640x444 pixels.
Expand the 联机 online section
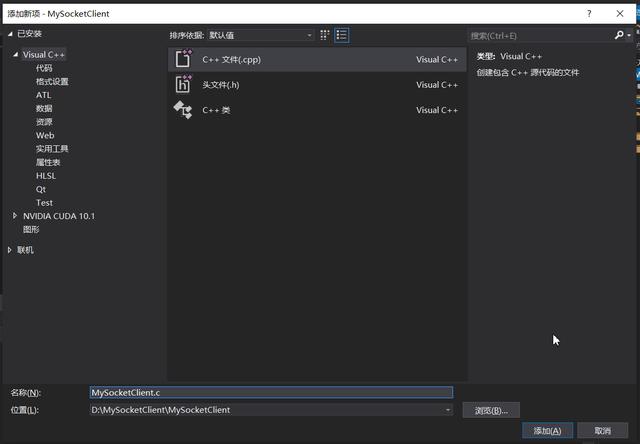9,250
